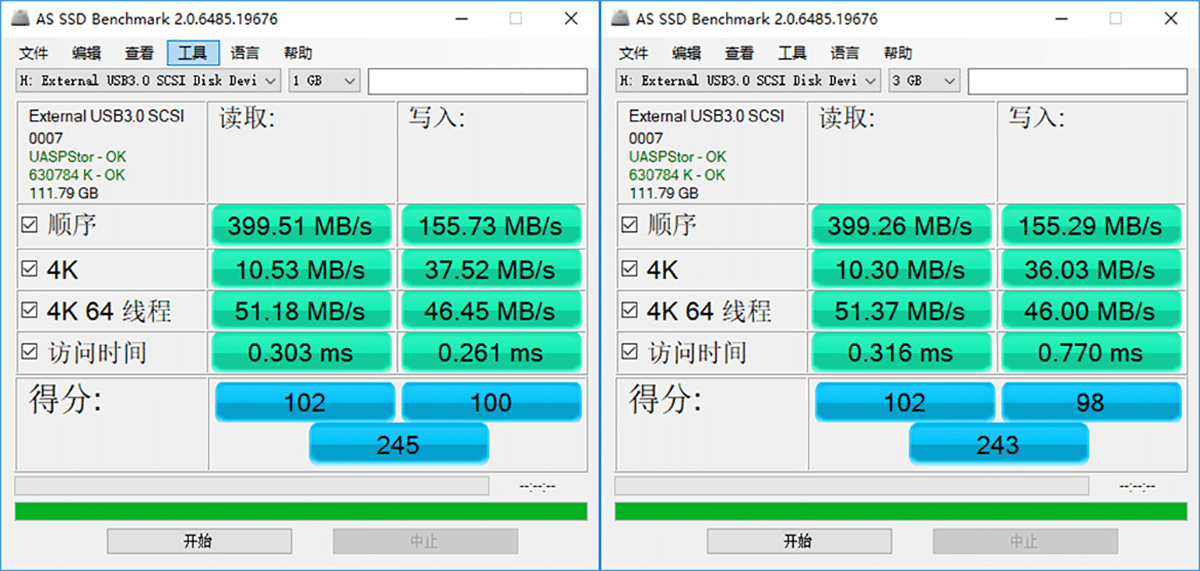Screen dimensions: 1200x571
Task: Click 51.18 MB/s 4K 64 read result
Action: click(301, 311)
